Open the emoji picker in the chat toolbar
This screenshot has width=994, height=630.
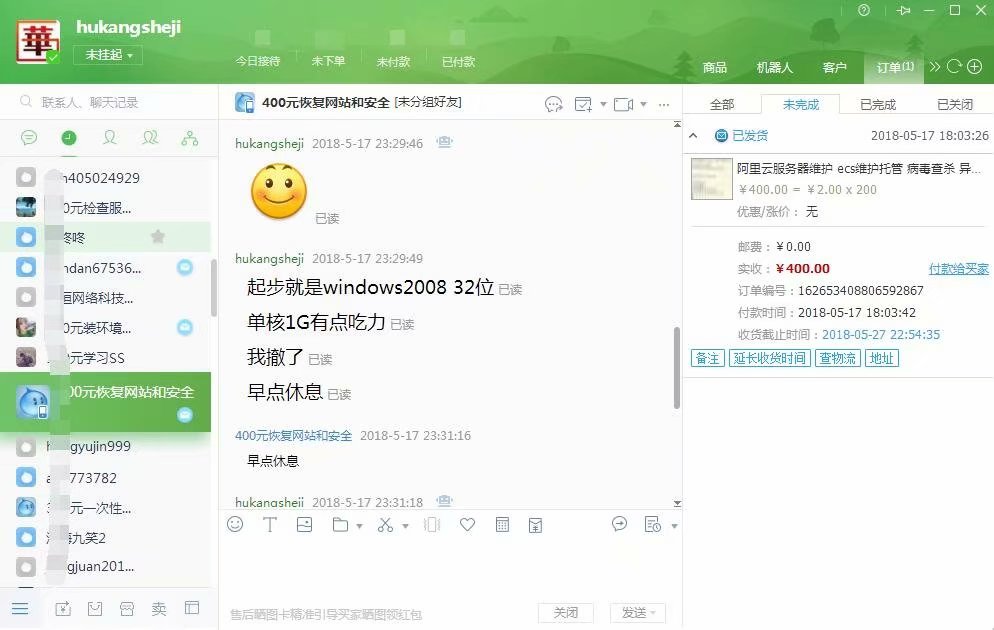point(235,524)
